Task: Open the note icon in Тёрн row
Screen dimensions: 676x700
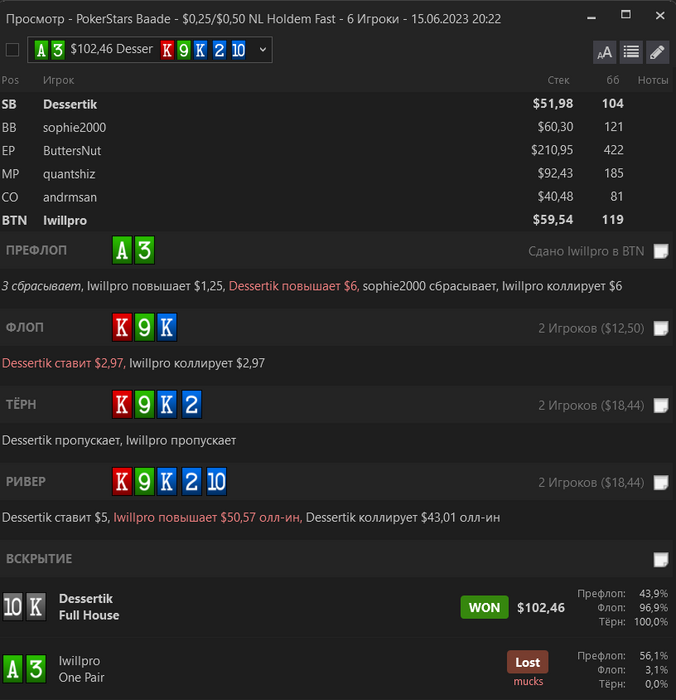Action: pos(661,405)
